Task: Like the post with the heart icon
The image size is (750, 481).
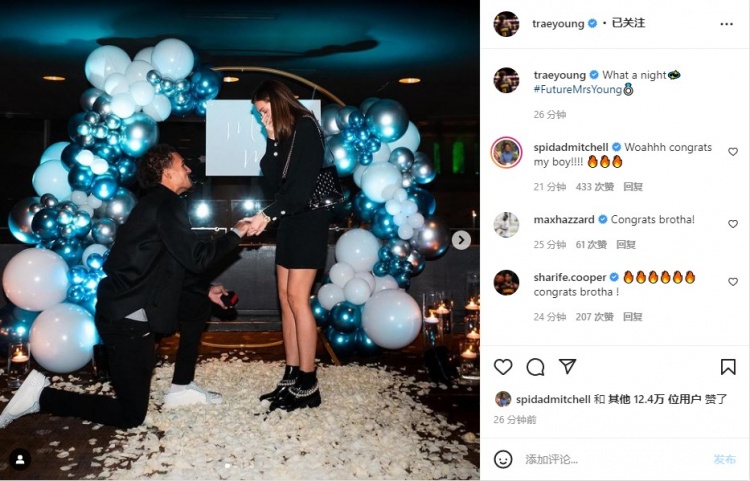Action: [503, 367]
